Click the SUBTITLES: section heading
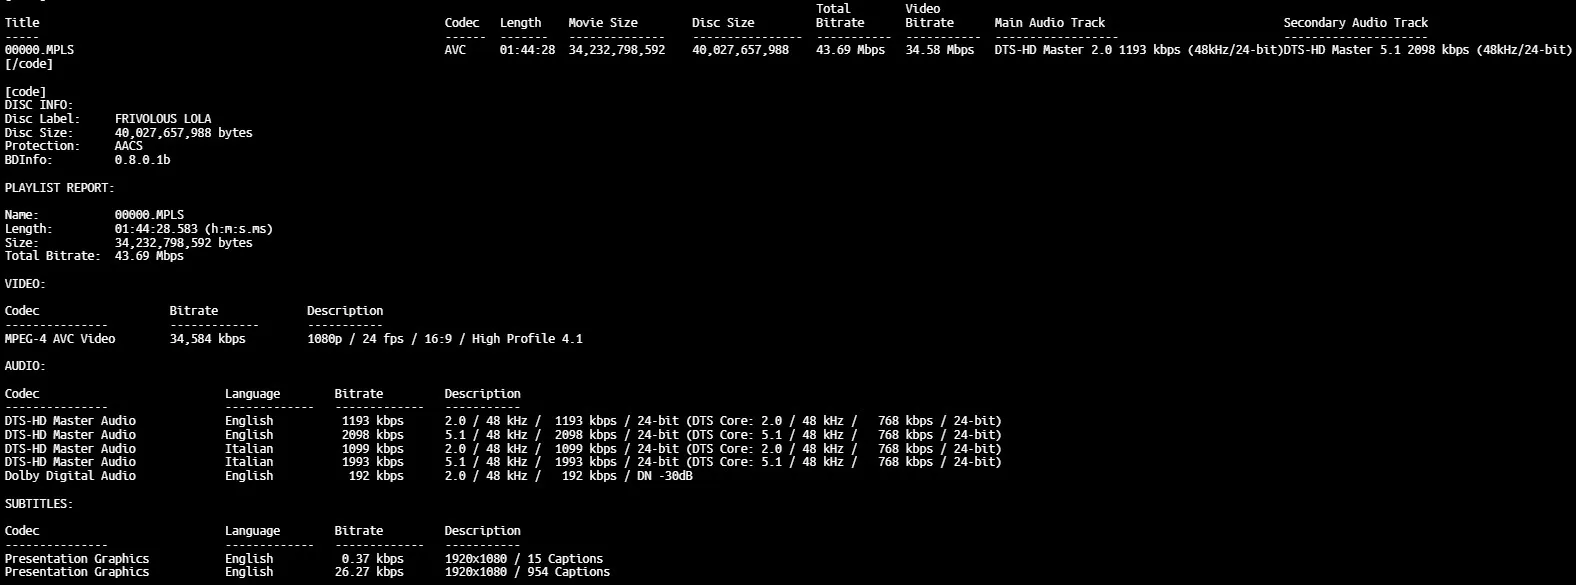The height and width of the screenshot is (585, 1576). point(39,504)
